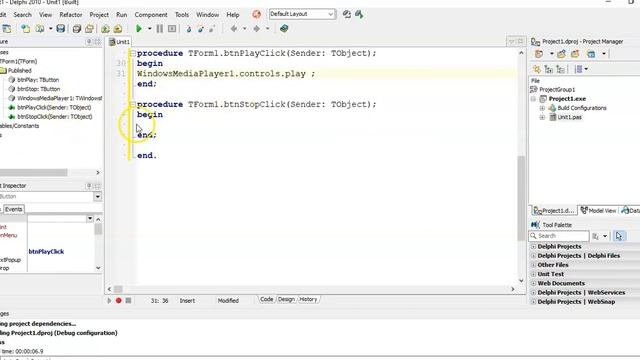Click the Trace Into debug icon
The height and width of the screenshot is (360, 640).
tap(189, 29)
